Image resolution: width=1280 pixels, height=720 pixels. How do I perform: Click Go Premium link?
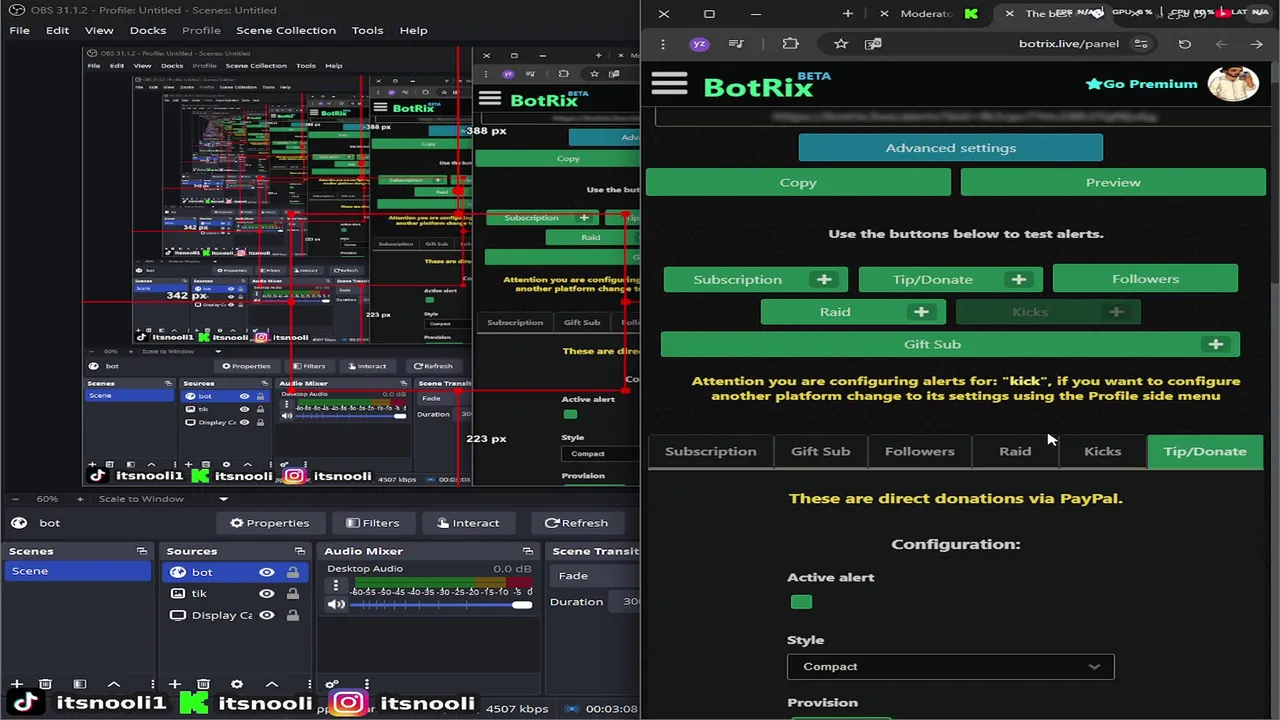pyautogui.click(x=1141, y=84)
